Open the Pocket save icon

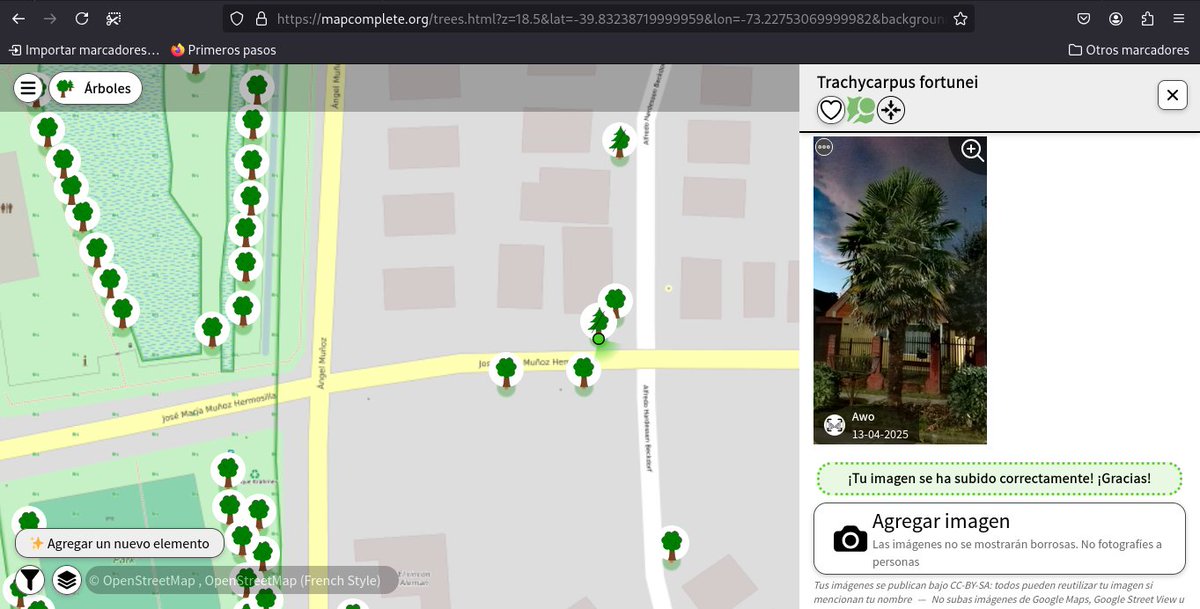tap(1084, 18)
